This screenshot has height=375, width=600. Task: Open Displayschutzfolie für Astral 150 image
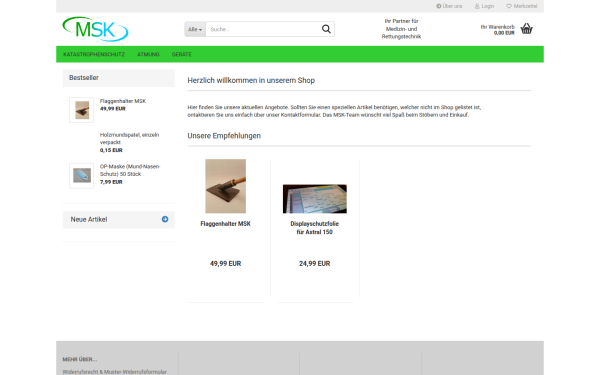pyautogui.click(x=315, y=199)
